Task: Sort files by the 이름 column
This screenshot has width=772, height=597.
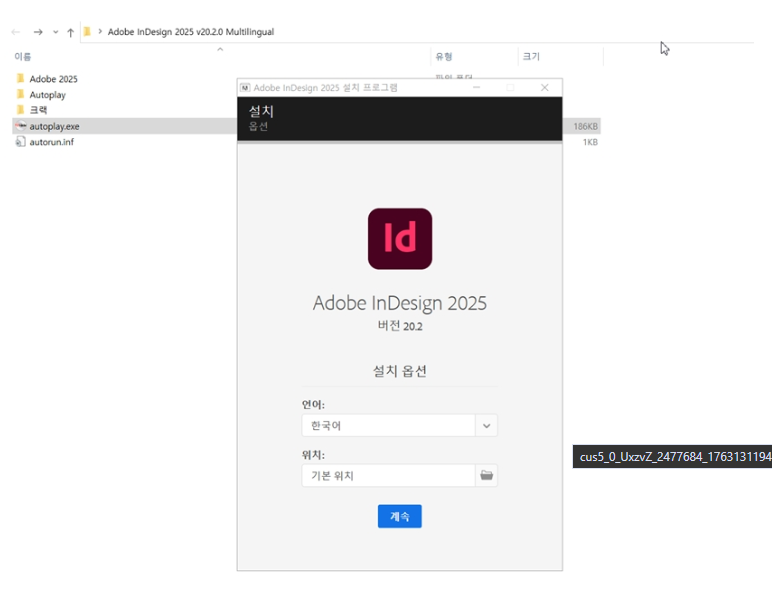Action: tap(23, 57)
